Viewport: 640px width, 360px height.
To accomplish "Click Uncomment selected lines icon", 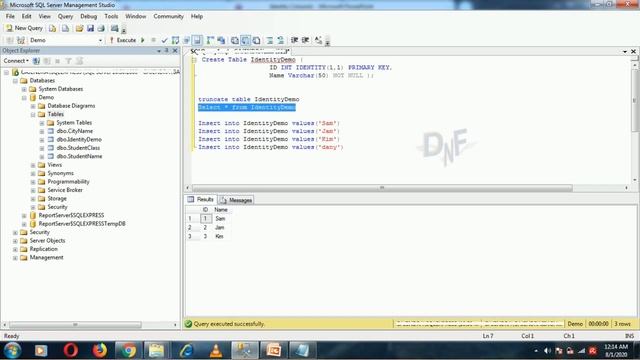I will (x=281, y=40).
